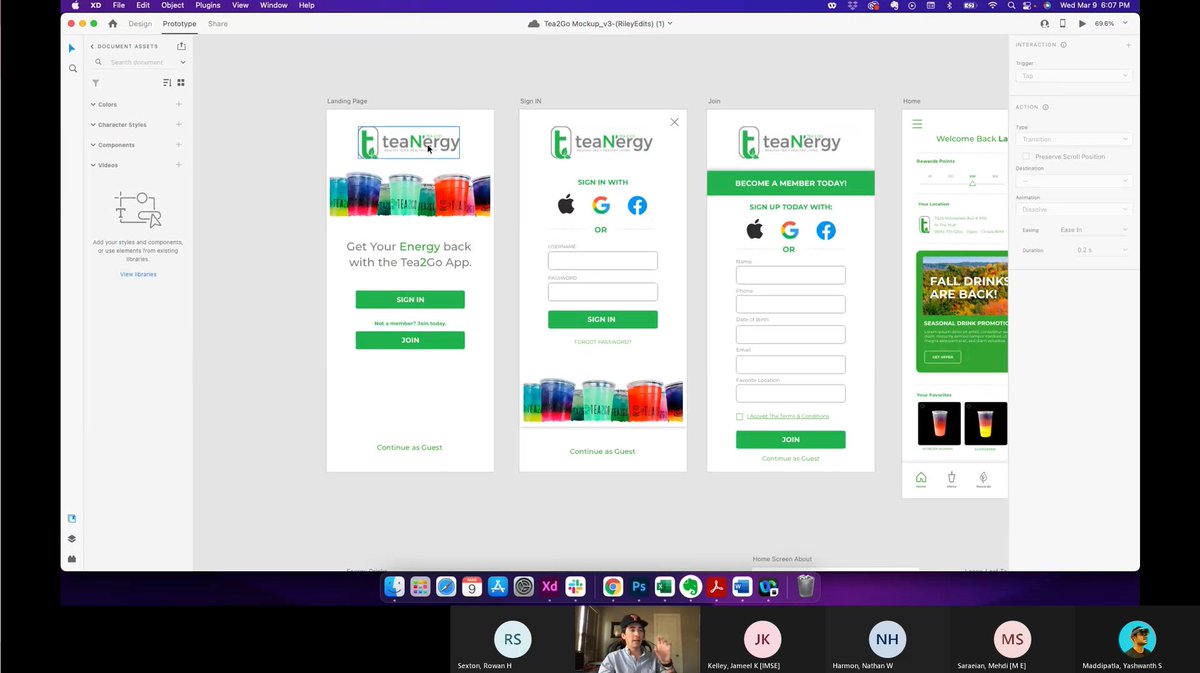1200x673 pixels.
Task: Close the Sign IN artboard X icon
Action: click(x=674, y=122)
